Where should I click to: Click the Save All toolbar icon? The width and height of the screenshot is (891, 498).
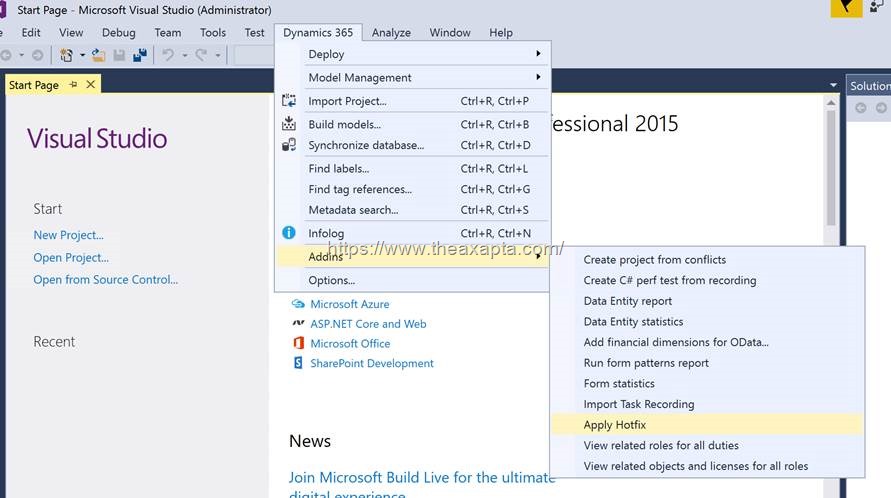pyautogui.click(x=140, y=55)
